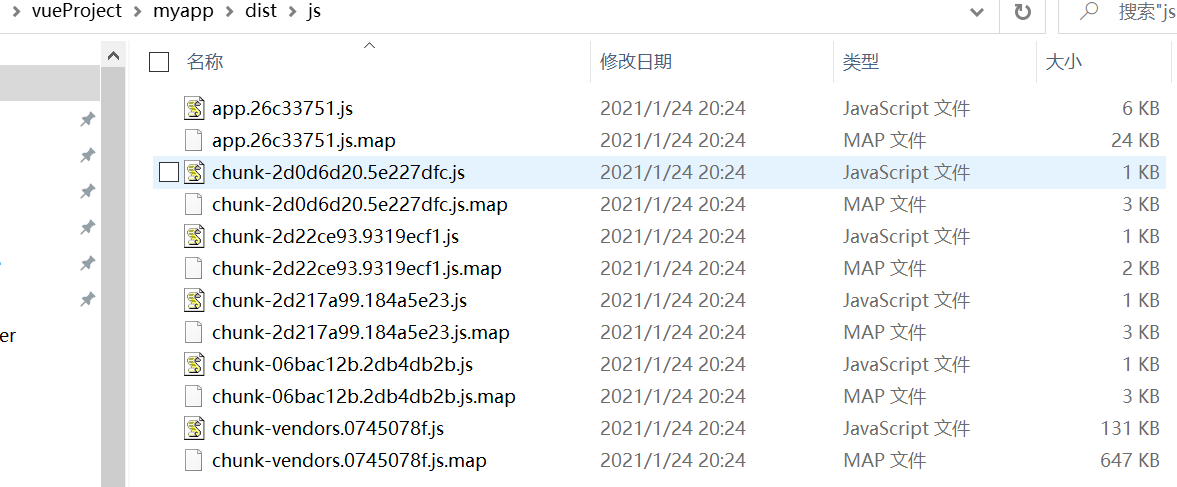
Task: Go to the vueProject folder in the breadcrumb
Action: click(x=77, y=11)
